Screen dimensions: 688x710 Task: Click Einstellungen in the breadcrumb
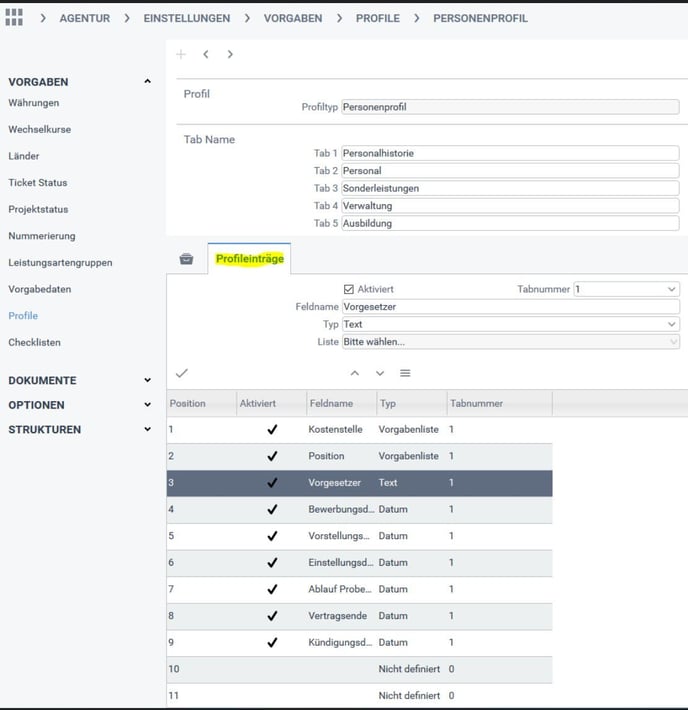click(186, 18)
